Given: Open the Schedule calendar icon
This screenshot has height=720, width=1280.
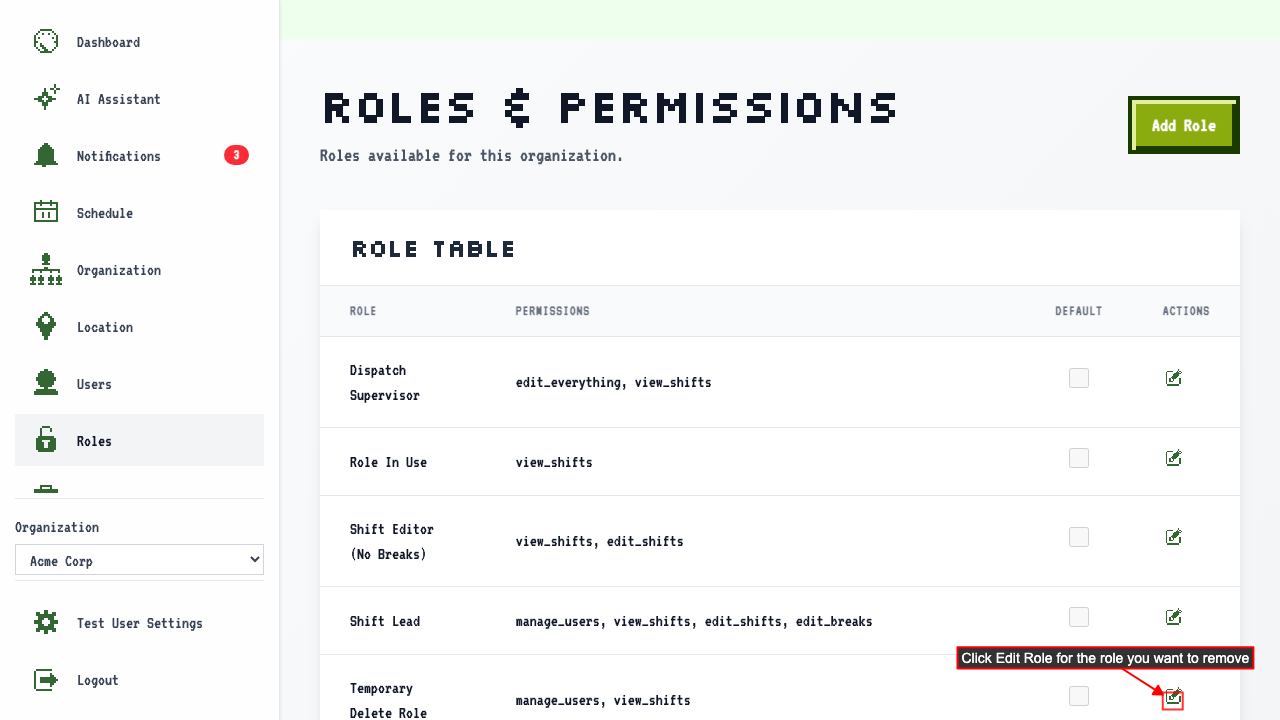Looking at the screenshot, I should coord(46,213).
